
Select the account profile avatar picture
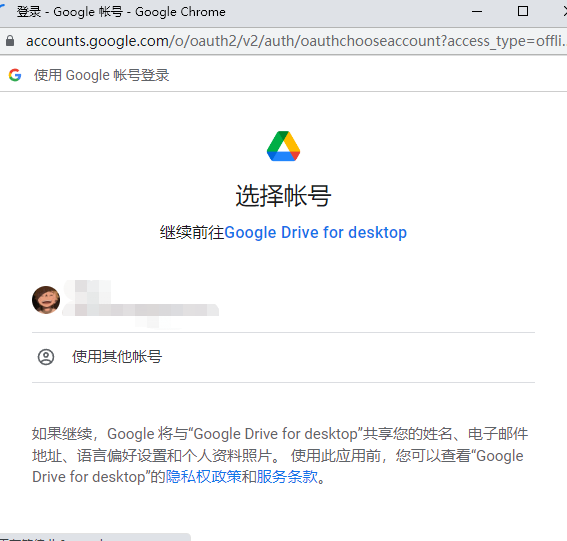tap(46, 300)
